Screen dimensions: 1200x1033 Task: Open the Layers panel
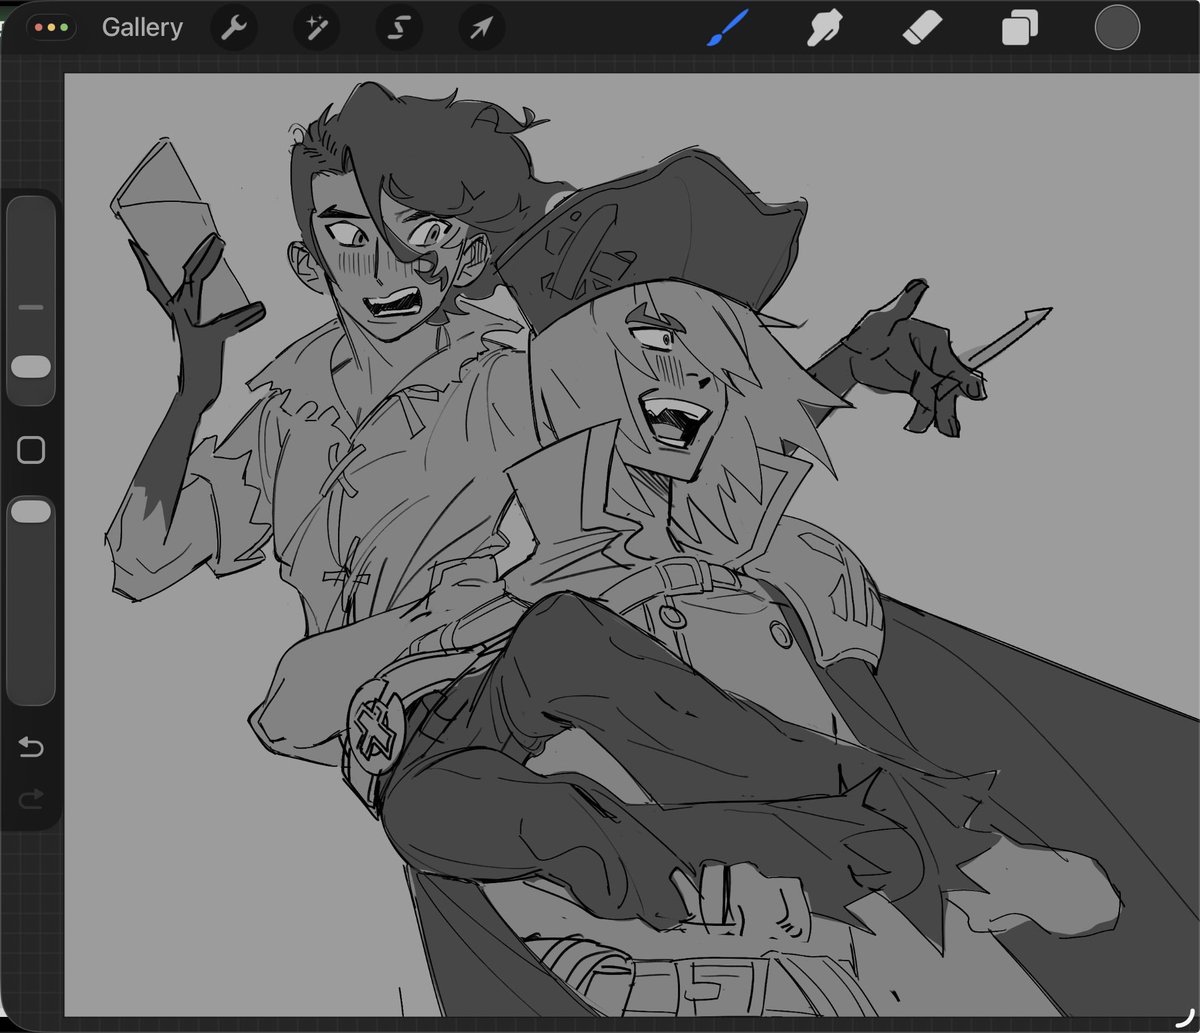point(1019,28)
